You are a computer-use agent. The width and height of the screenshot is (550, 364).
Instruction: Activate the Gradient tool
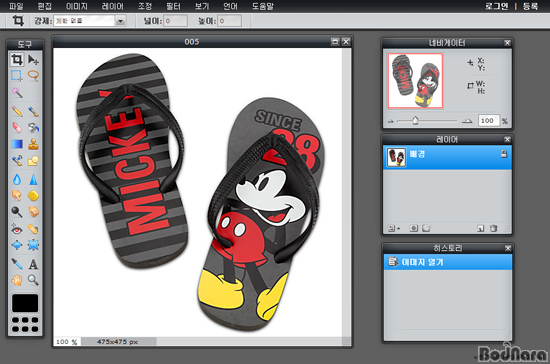[x=17, y=144]
